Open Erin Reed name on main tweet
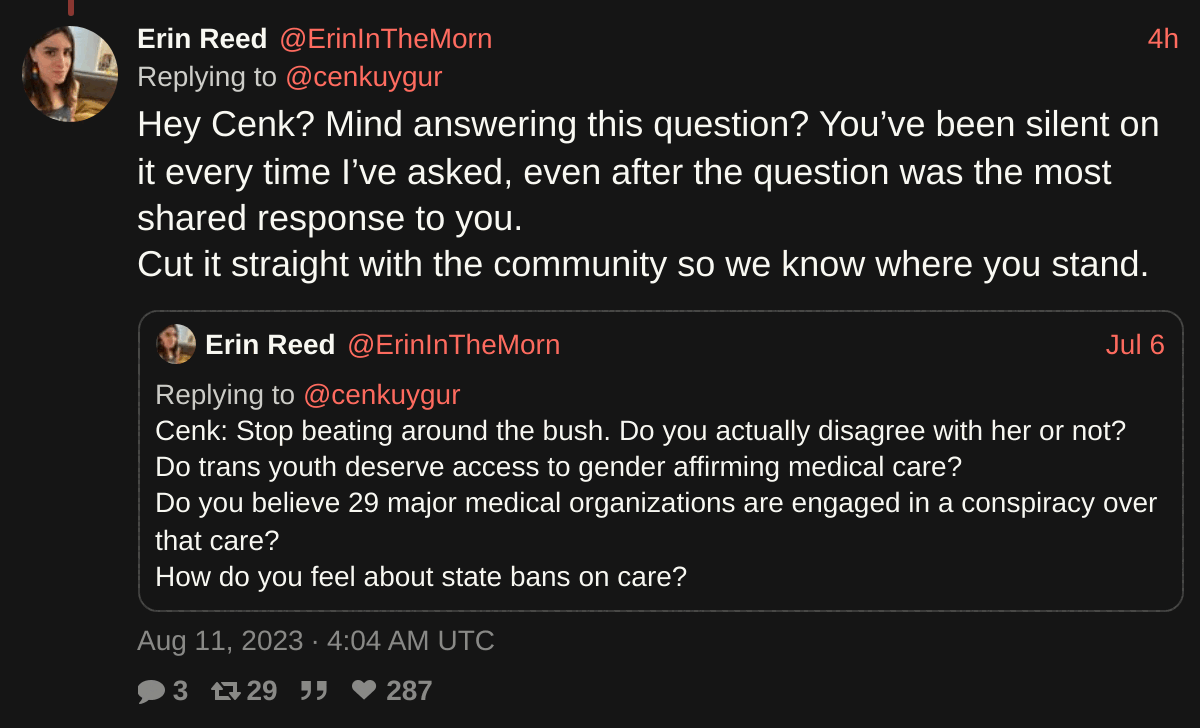The width and height of the screenshot is (1200, 728). (x=202, y=39)
